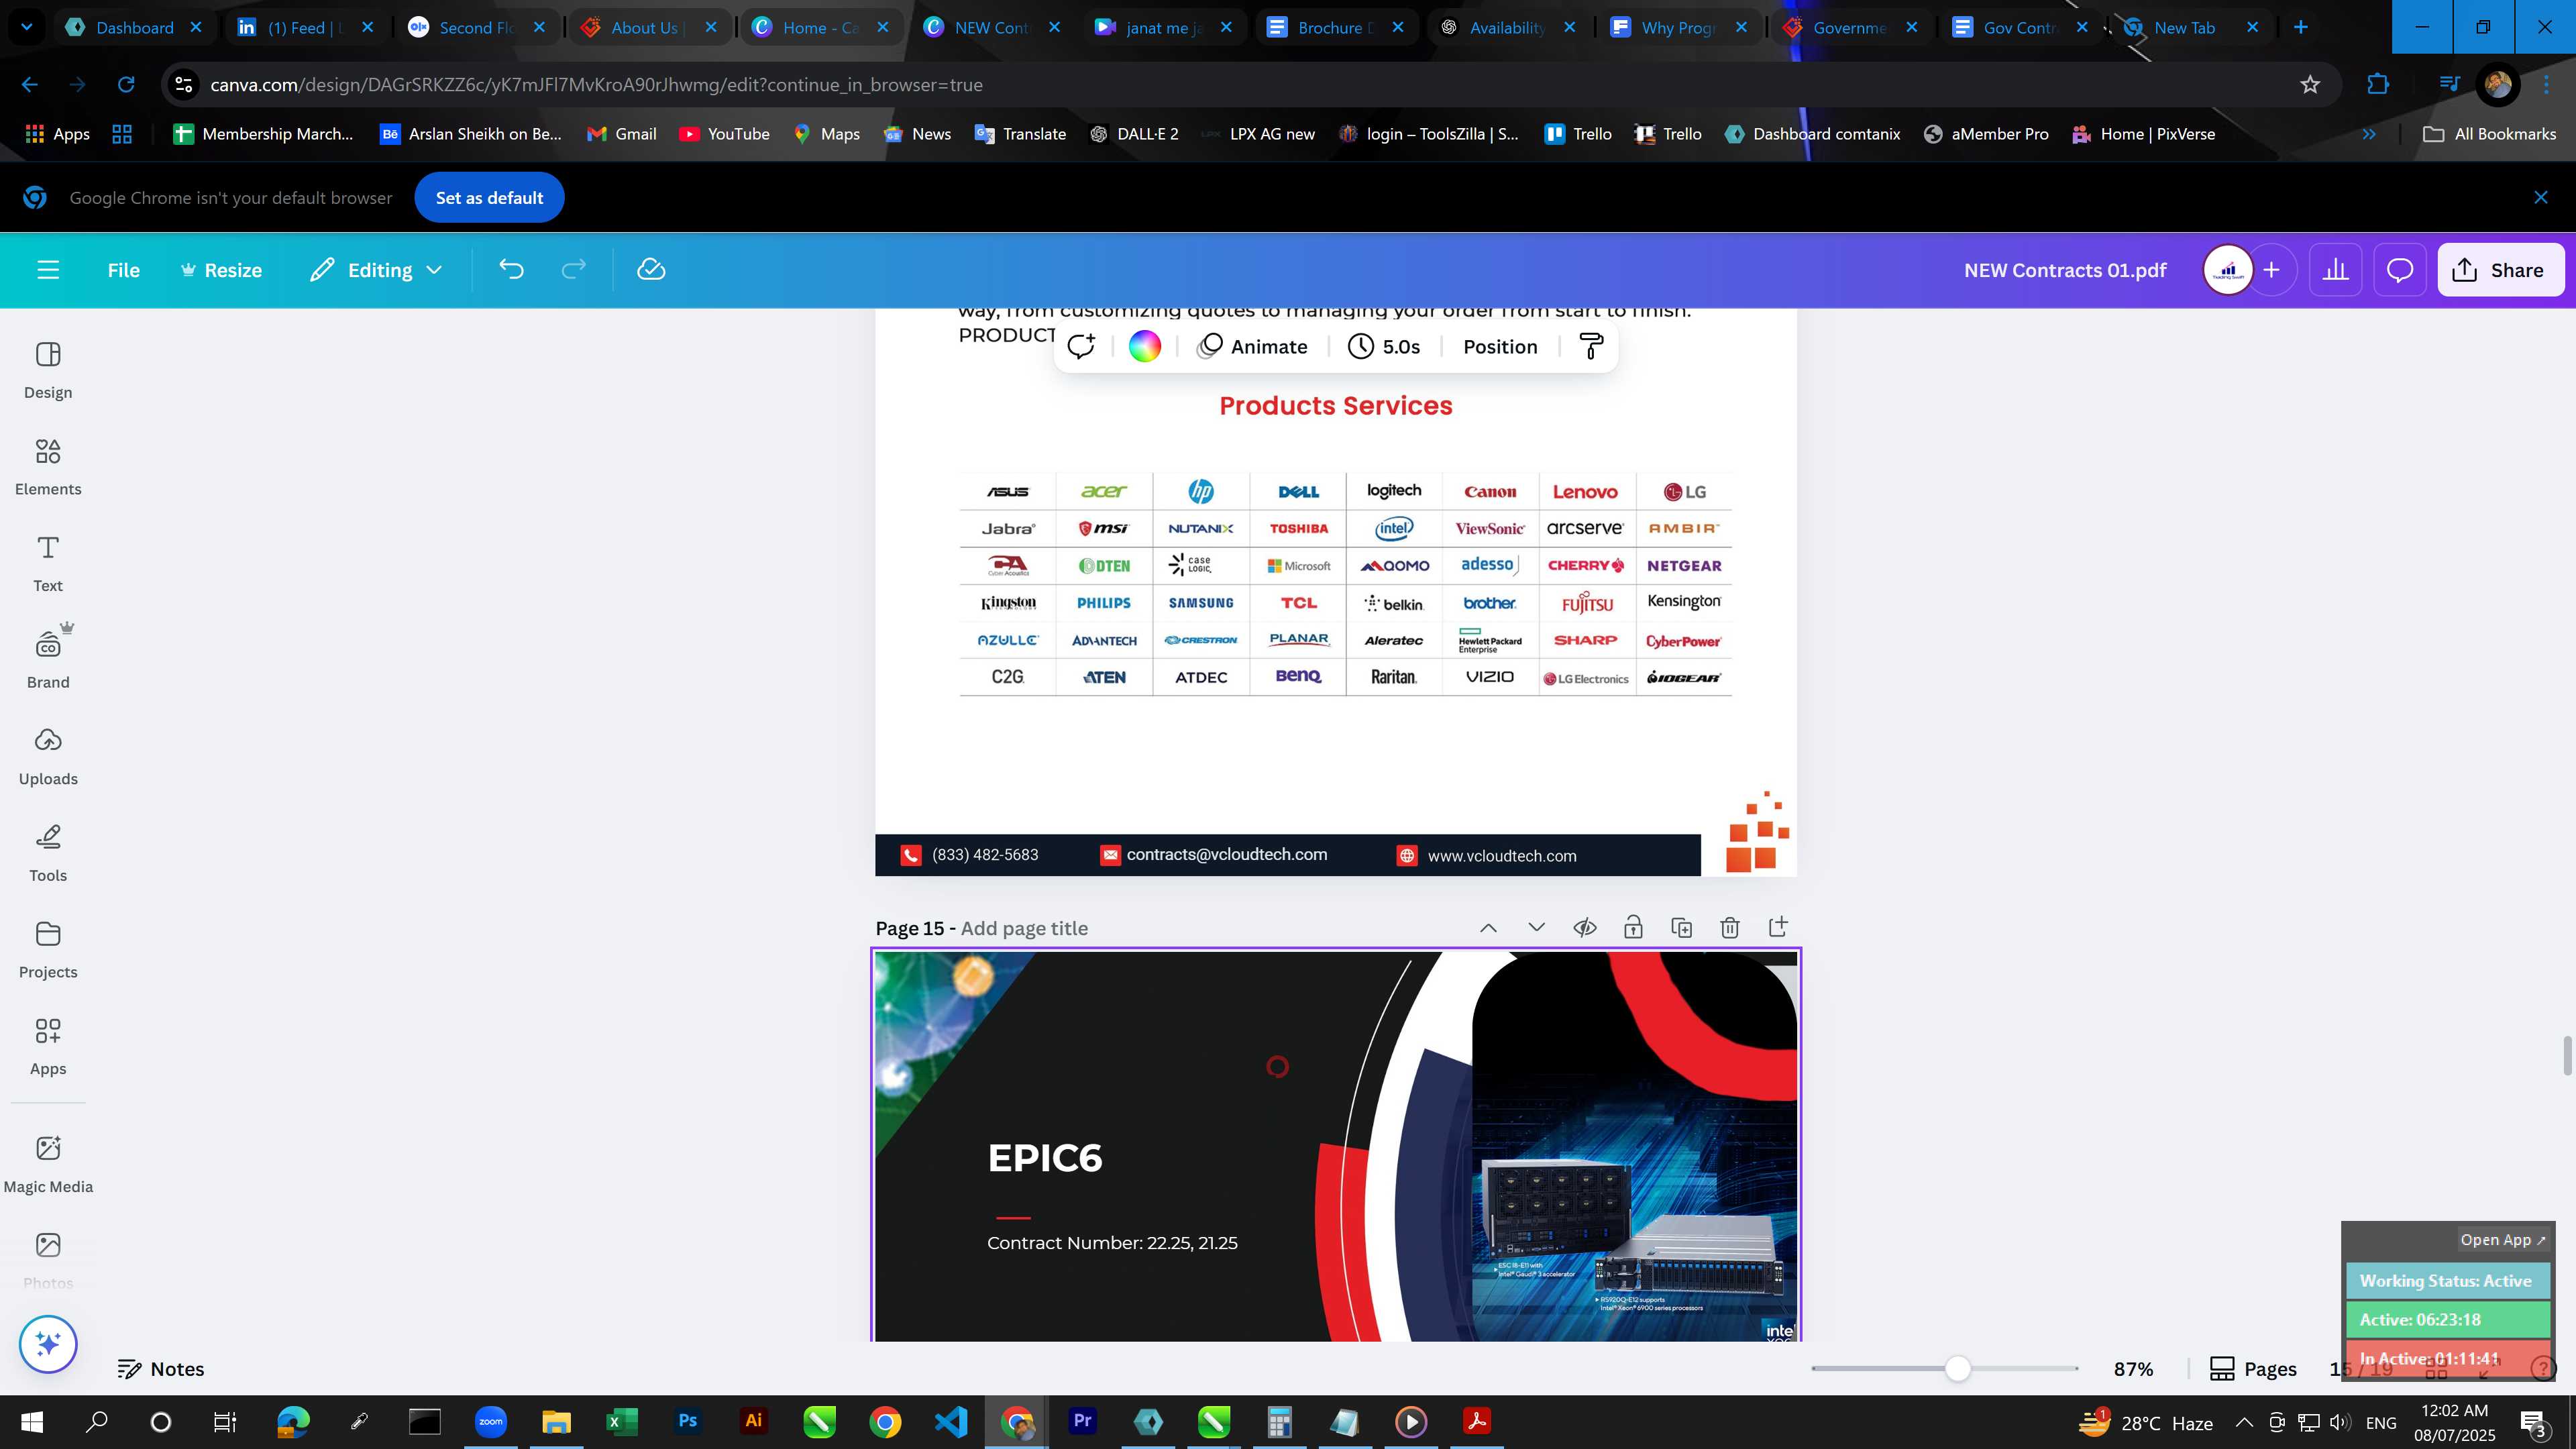Open the File menu
2576x1449 pixels.
coord(124,270)
